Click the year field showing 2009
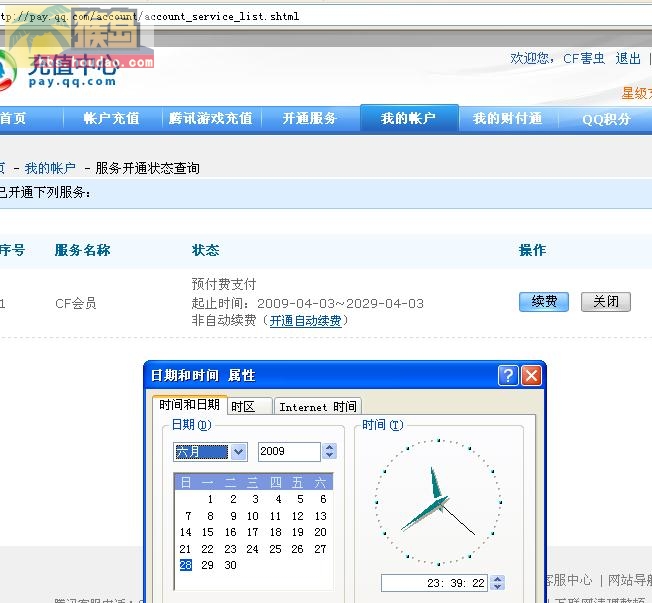 click(x=289, y=452)
